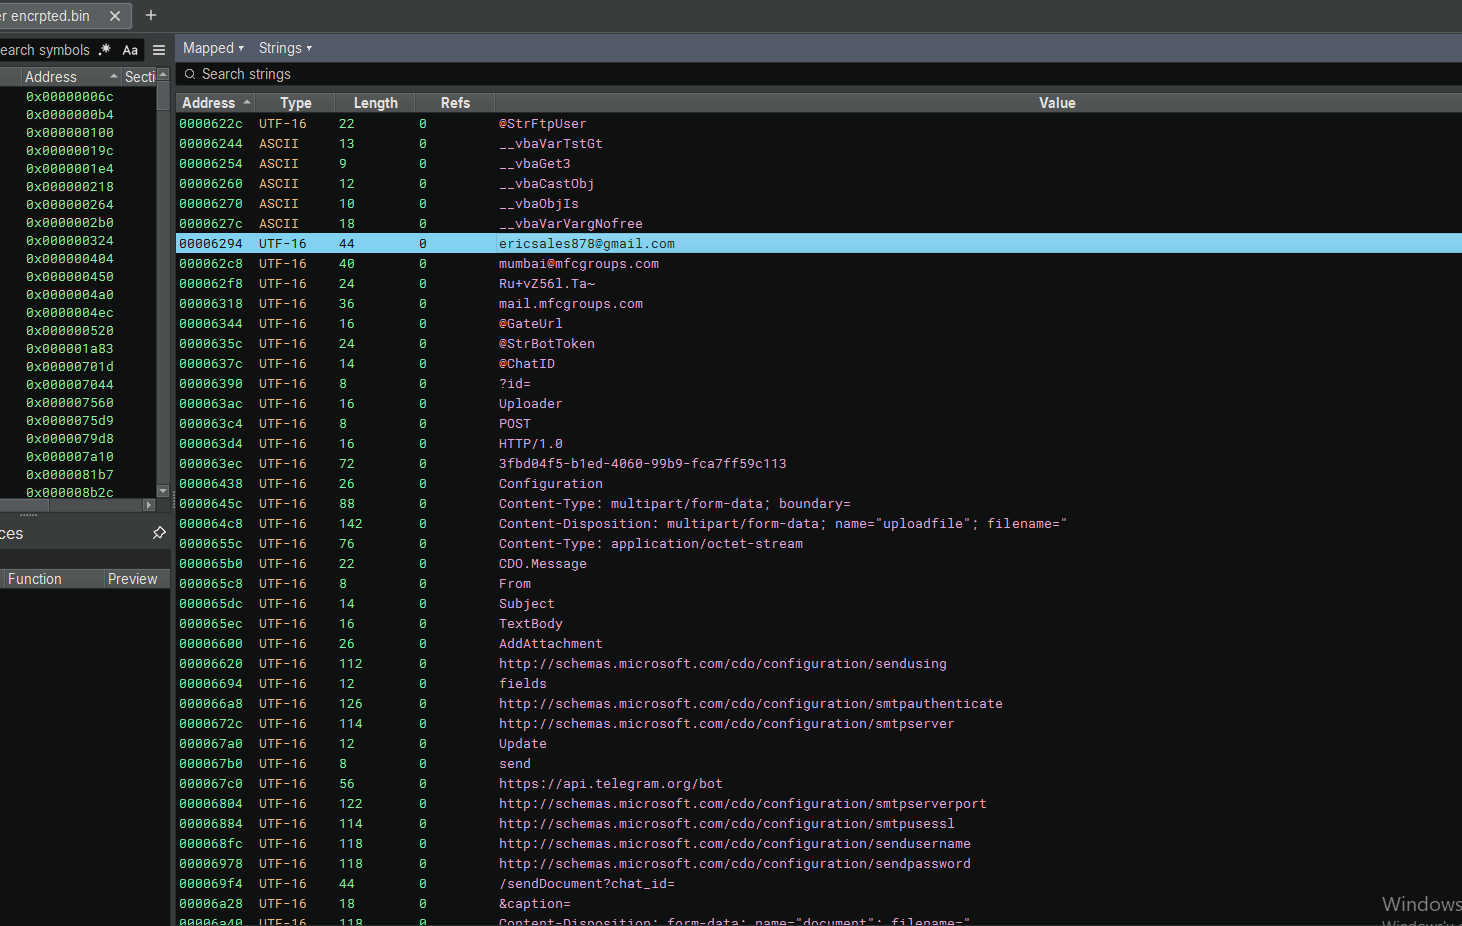Image resolution: width=1462 pixels, height=926 pixels.
Task: Toggle case sensitive Aa in symbol search
Action: 130,50
